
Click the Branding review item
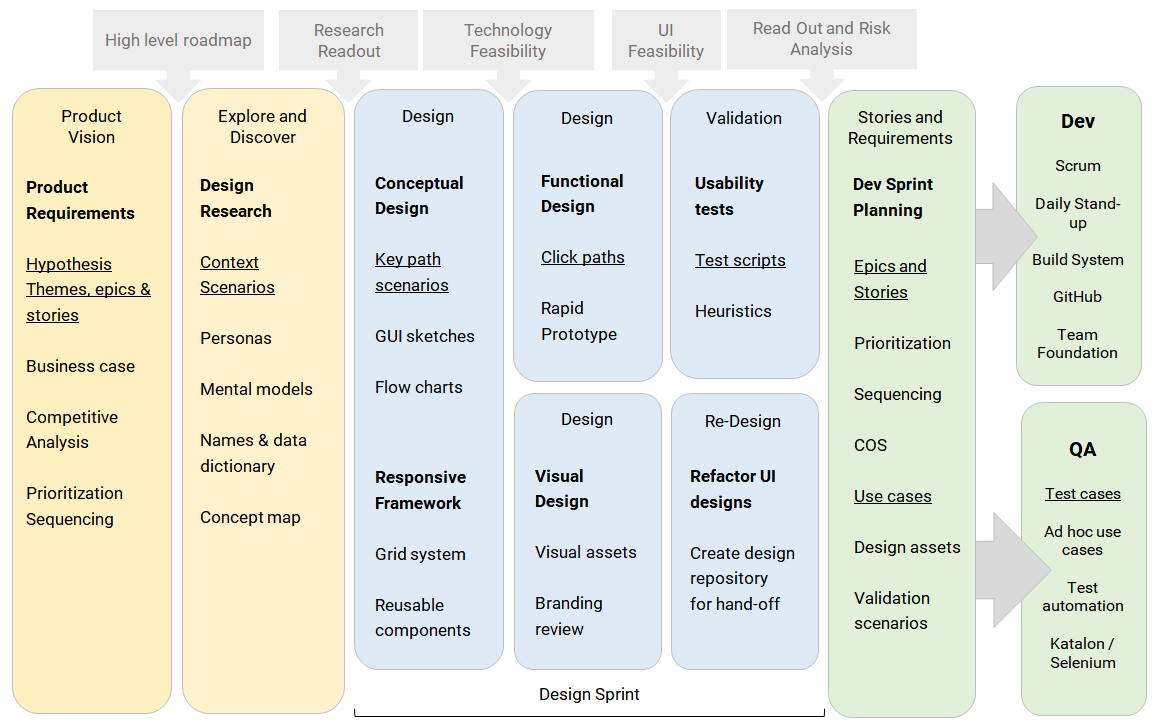(x=568, y=616)
